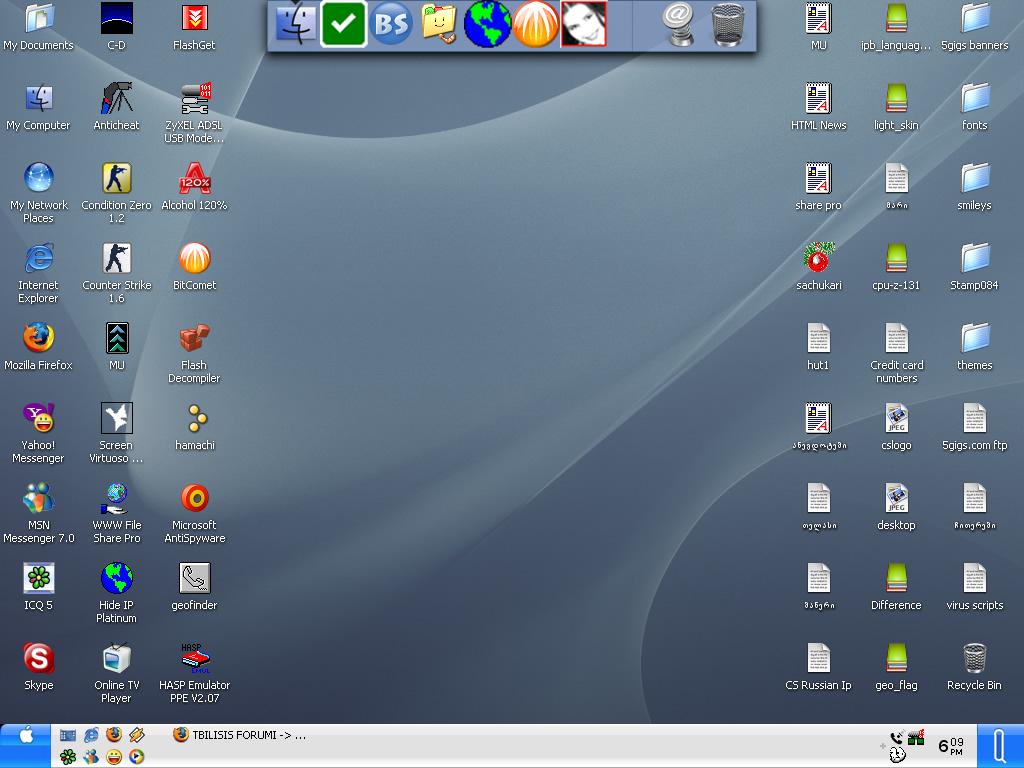The image size is (1024, 768).
Task: Open smiley folder icon in top dock
Action: (x=438, y=24)
